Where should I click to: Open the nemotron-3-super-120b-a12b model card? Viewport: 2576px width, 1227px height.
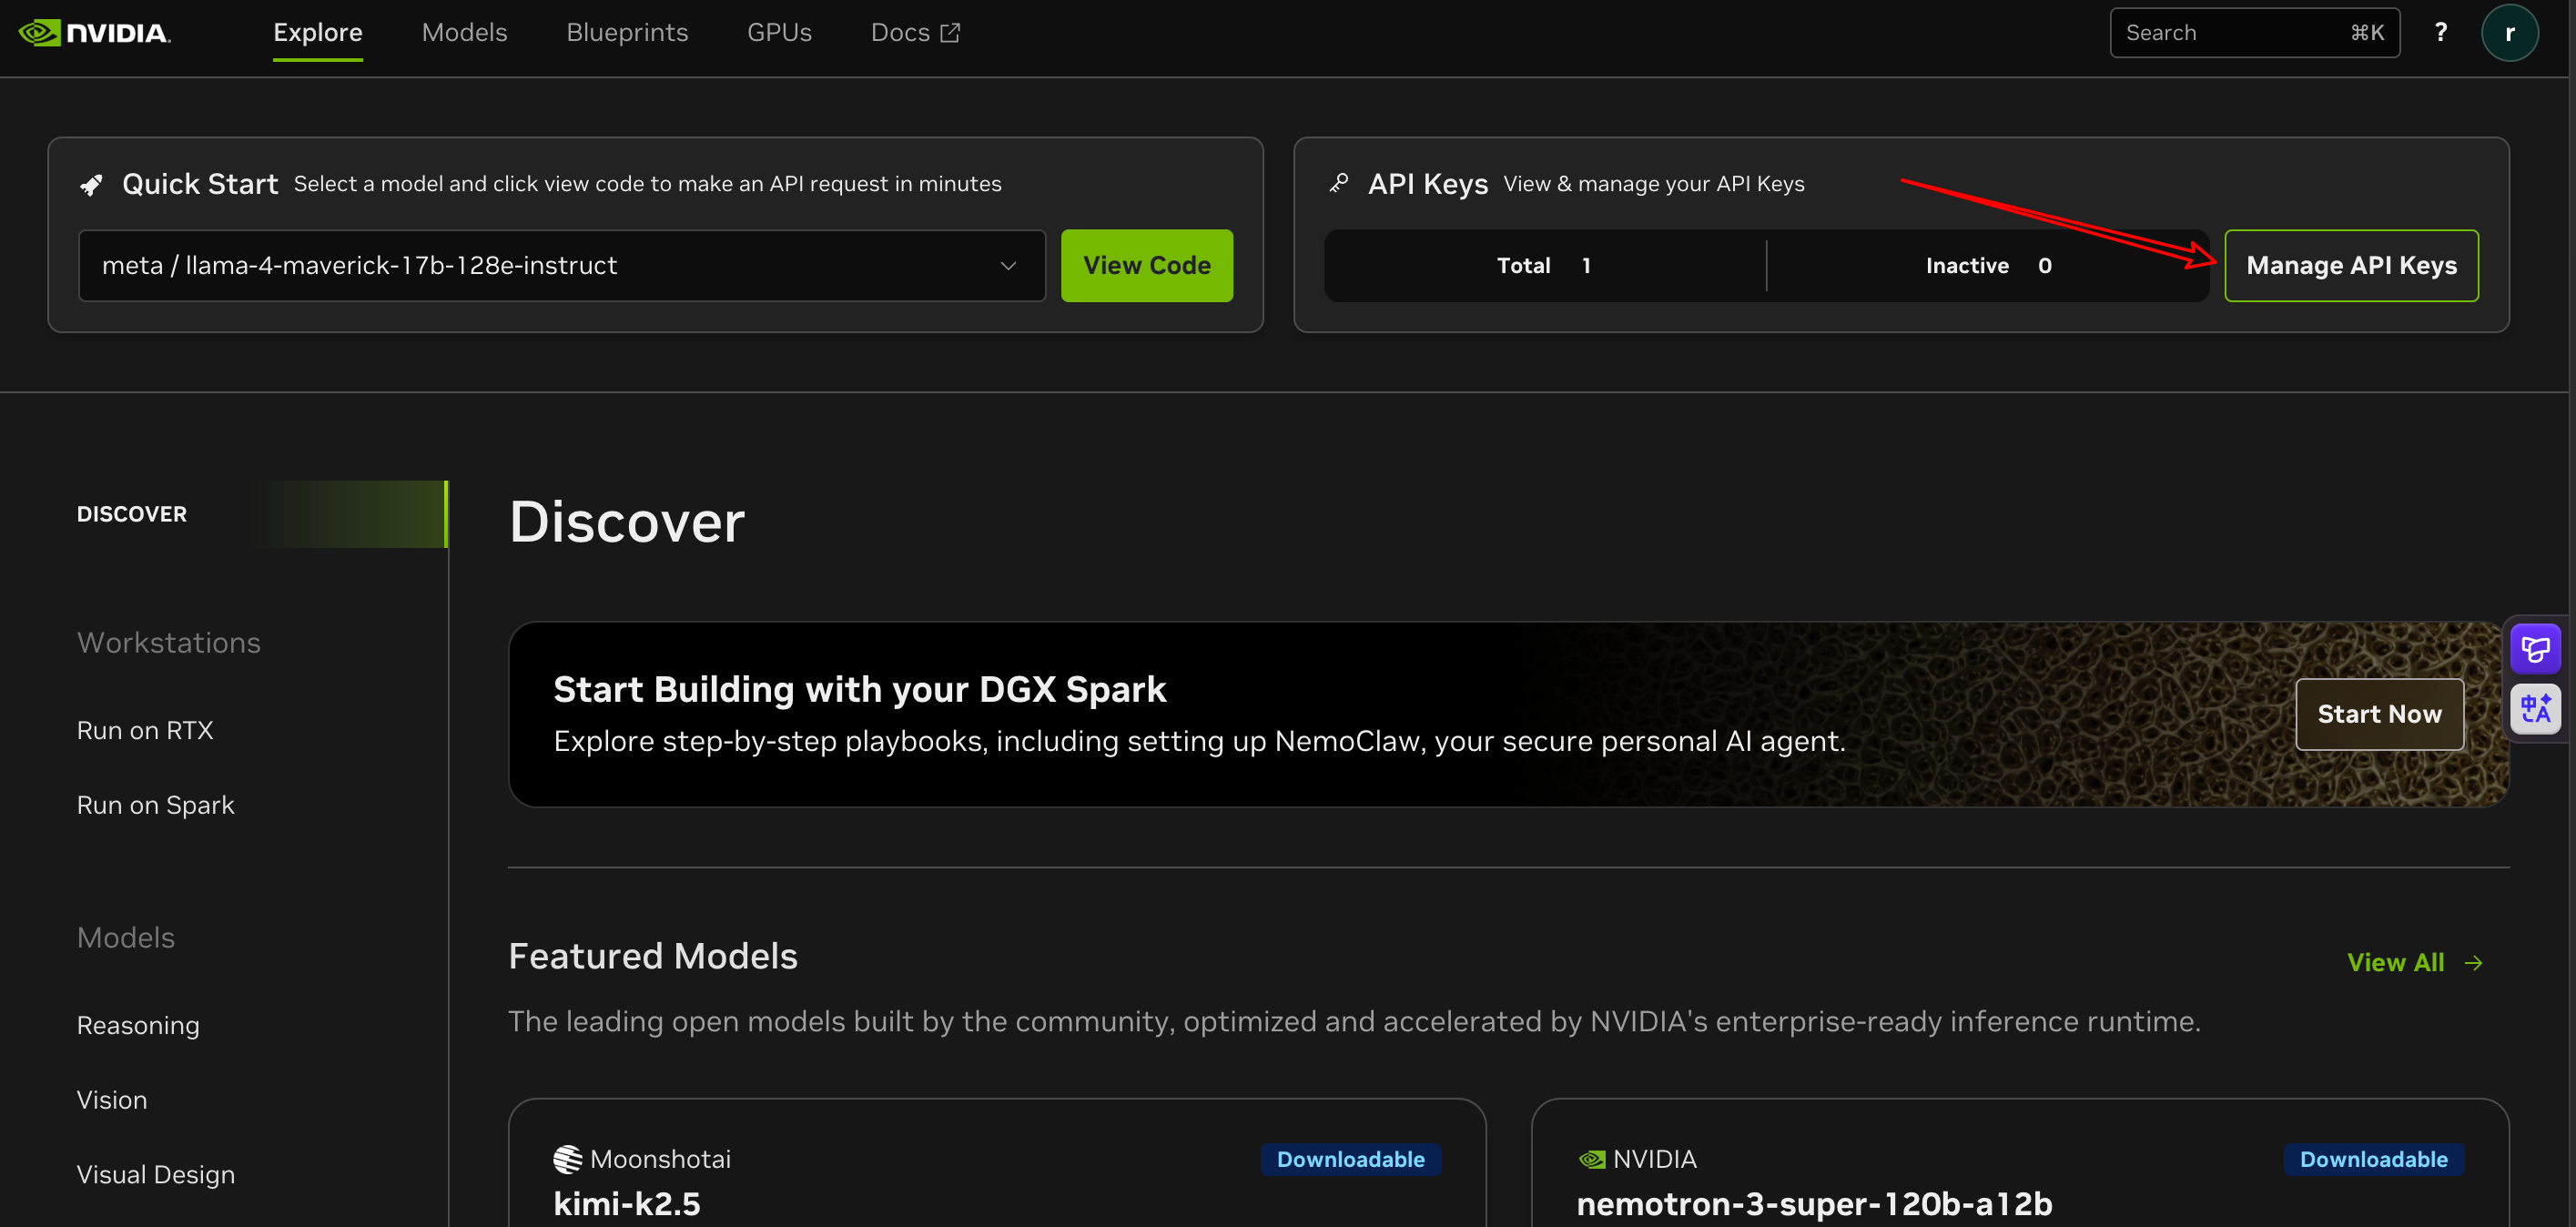coord(2020,1163)
